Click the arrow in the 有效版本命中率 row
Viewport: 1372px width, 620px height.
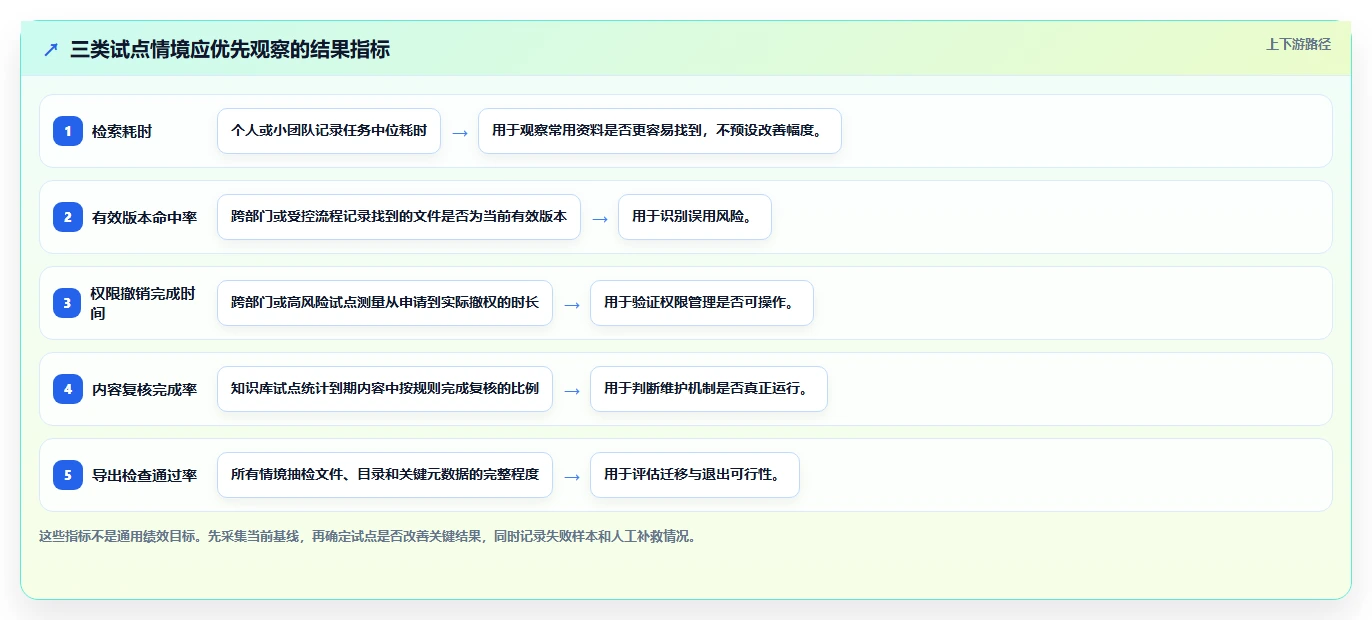(600, 218)
